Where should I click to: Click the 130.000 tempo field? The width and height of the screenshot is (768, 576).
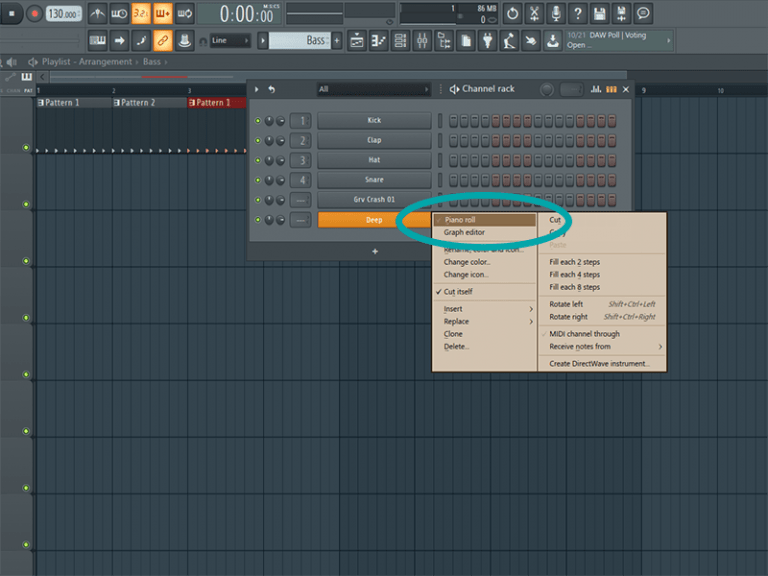63,14
